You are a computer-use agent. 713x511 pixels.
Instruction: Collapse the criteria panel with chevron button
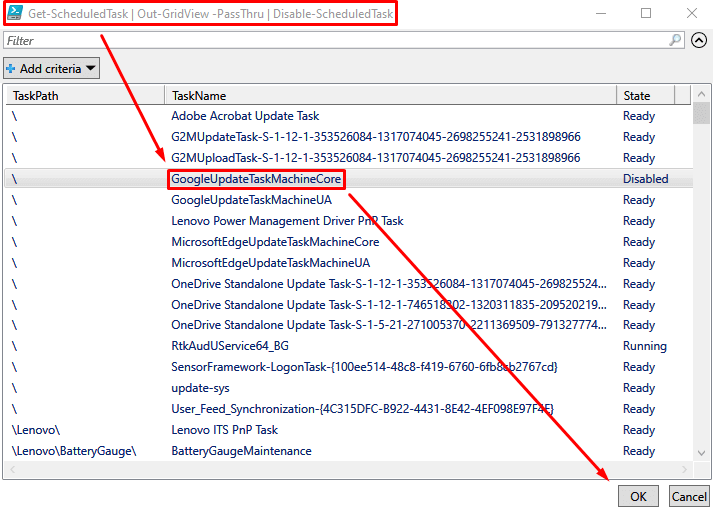click(x=699, y=41)
